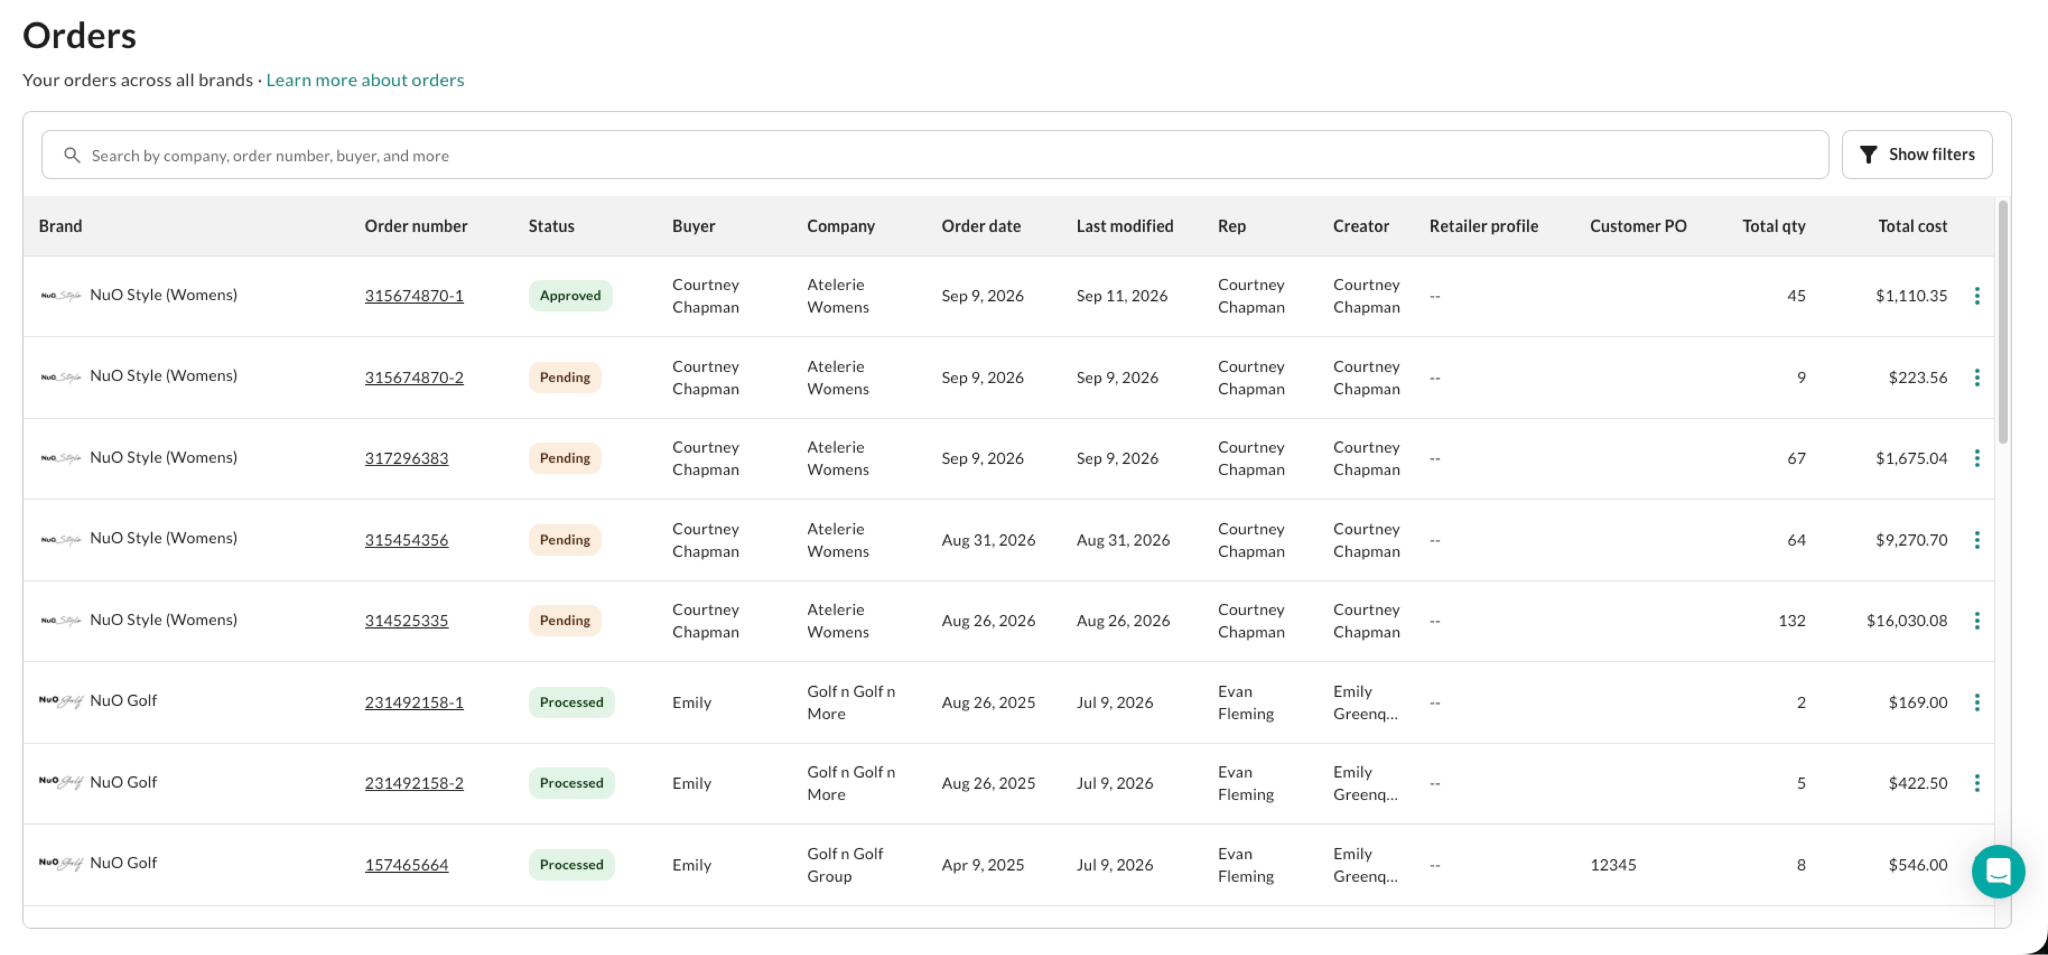
Task: Click NuO Golf logo in order 231492158-1 row
Action: [60, 701]
